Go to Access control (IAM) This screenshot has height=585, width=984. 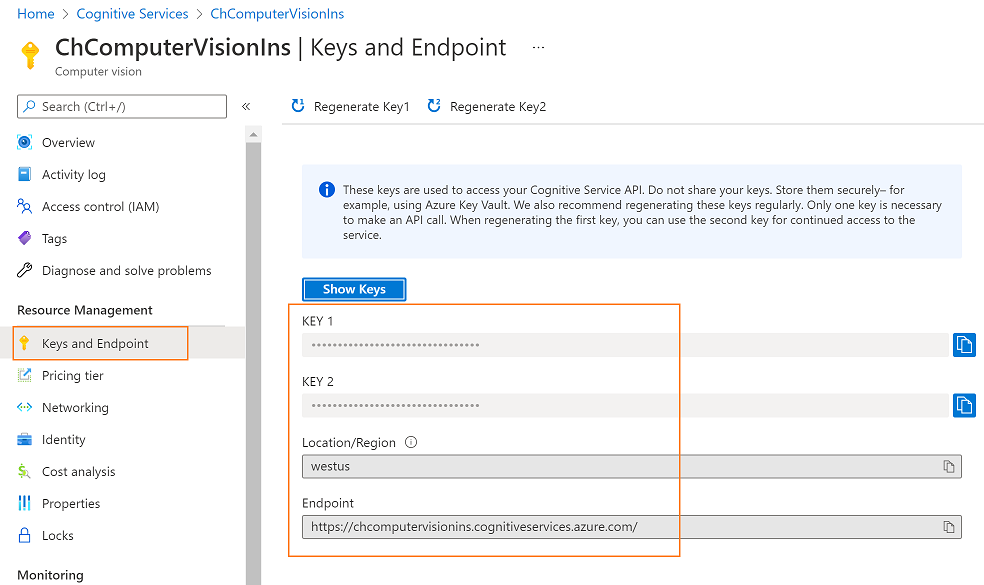click(x=100, y=207)
